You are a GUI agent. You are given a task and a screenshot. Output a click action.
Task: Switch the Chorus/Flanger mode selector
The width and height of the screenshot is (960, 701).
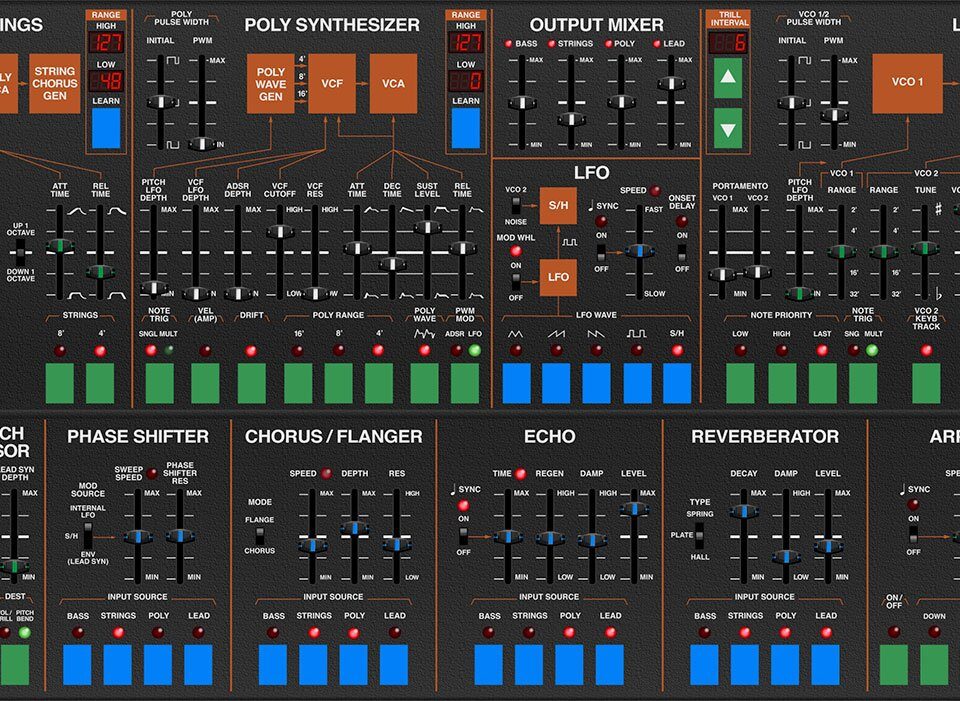[x=261, y=535]
